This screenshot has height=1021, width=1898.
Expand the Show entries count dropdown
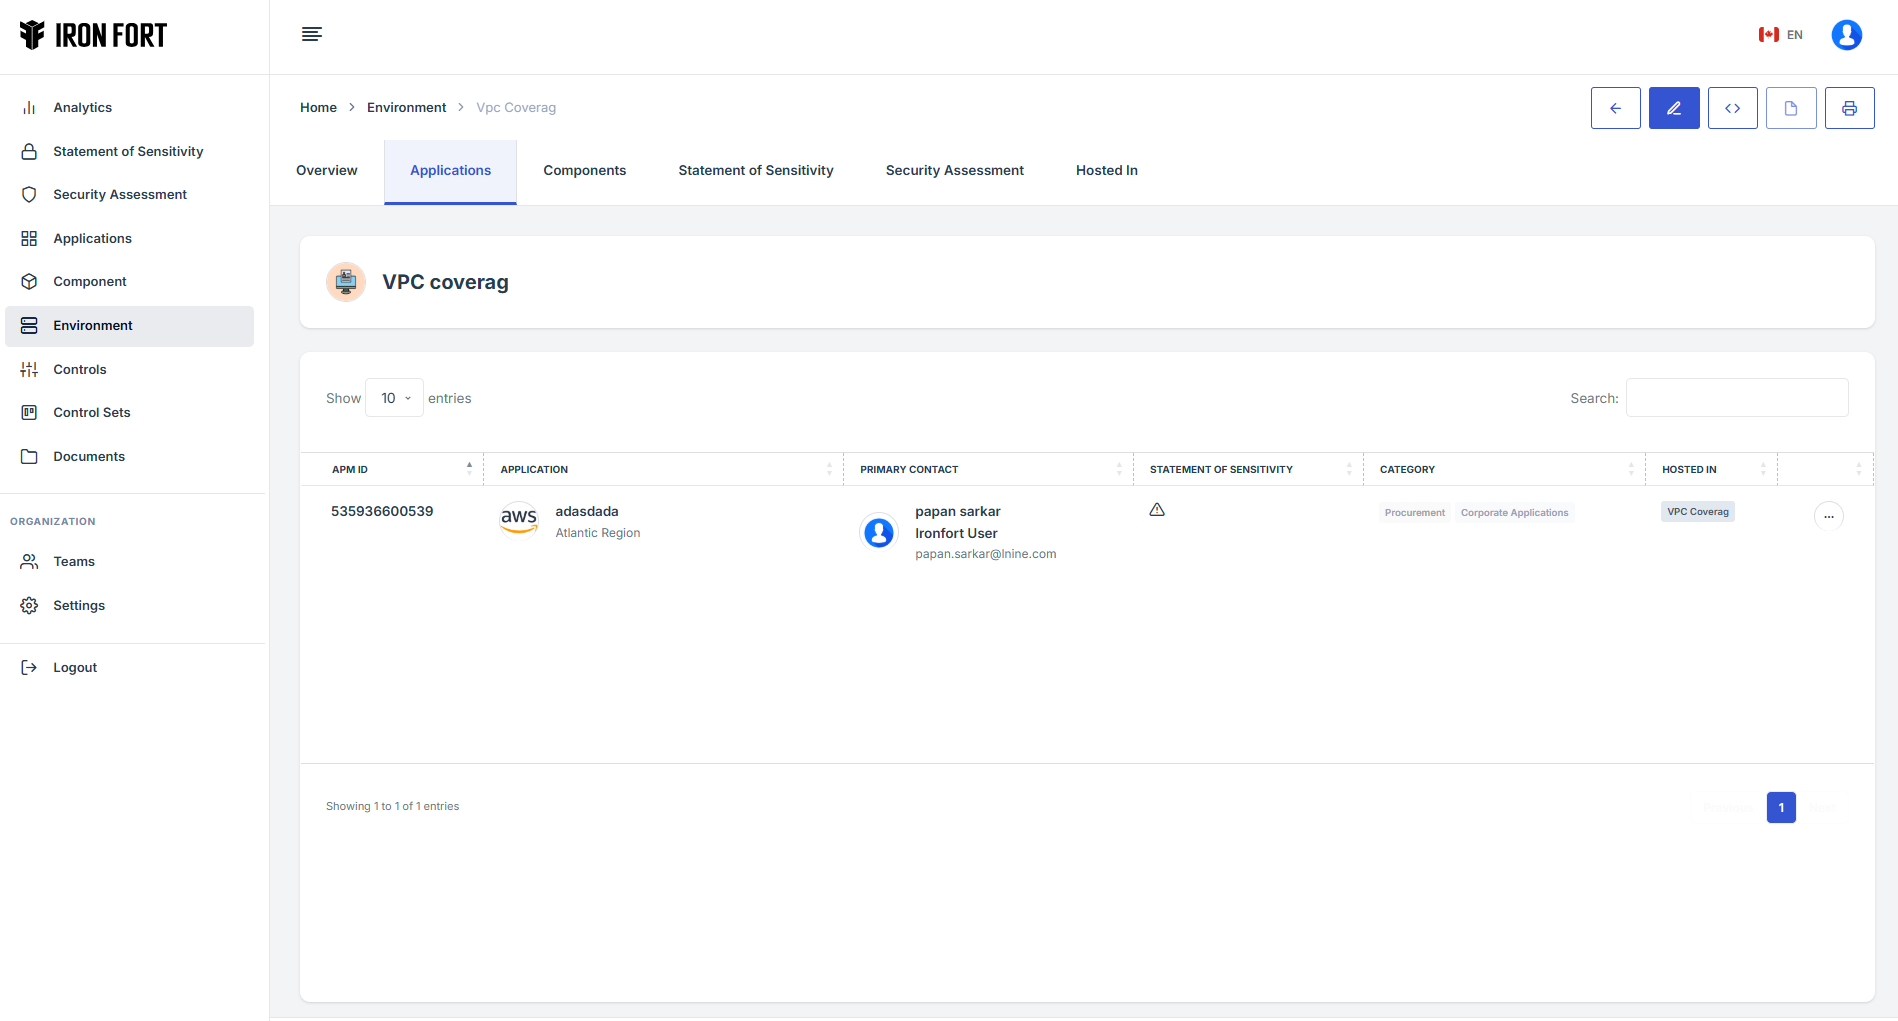click(395, 398)
